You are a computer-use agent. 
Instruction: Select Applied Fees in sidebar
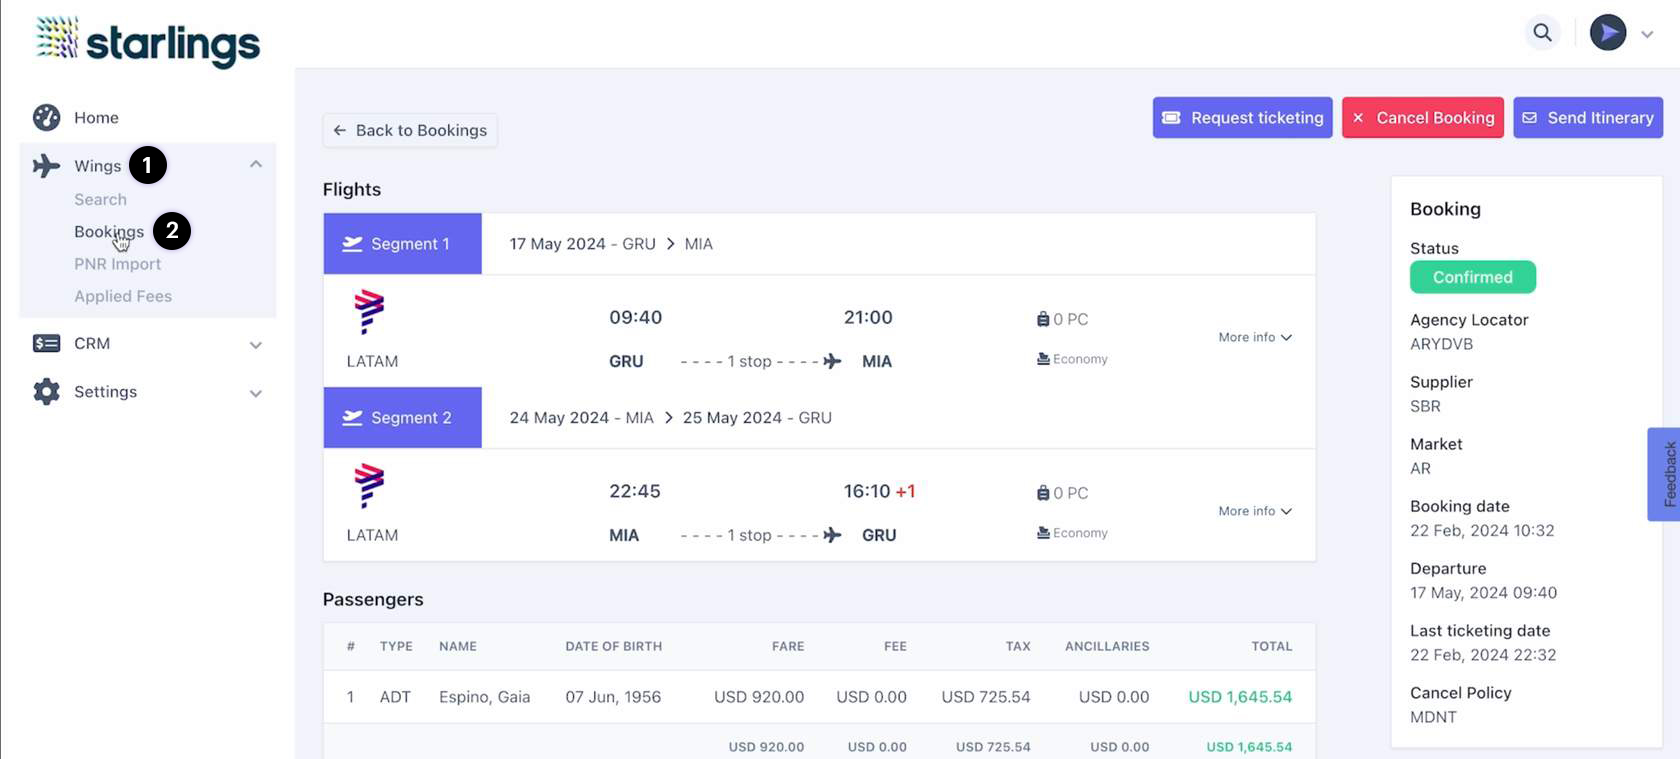pyautogui.click(x=123, y=296)
